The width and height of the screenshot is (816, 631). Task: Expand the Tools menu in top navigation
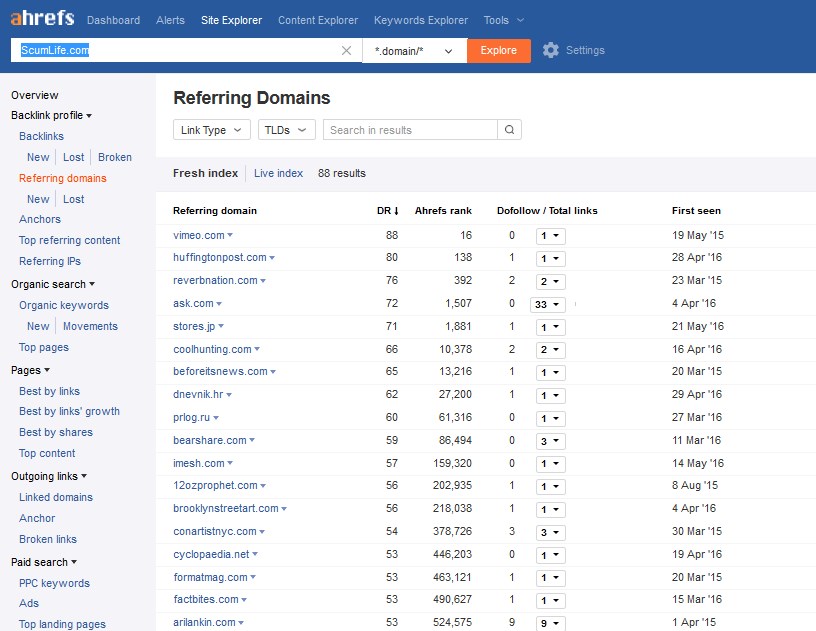coord(503,20)
